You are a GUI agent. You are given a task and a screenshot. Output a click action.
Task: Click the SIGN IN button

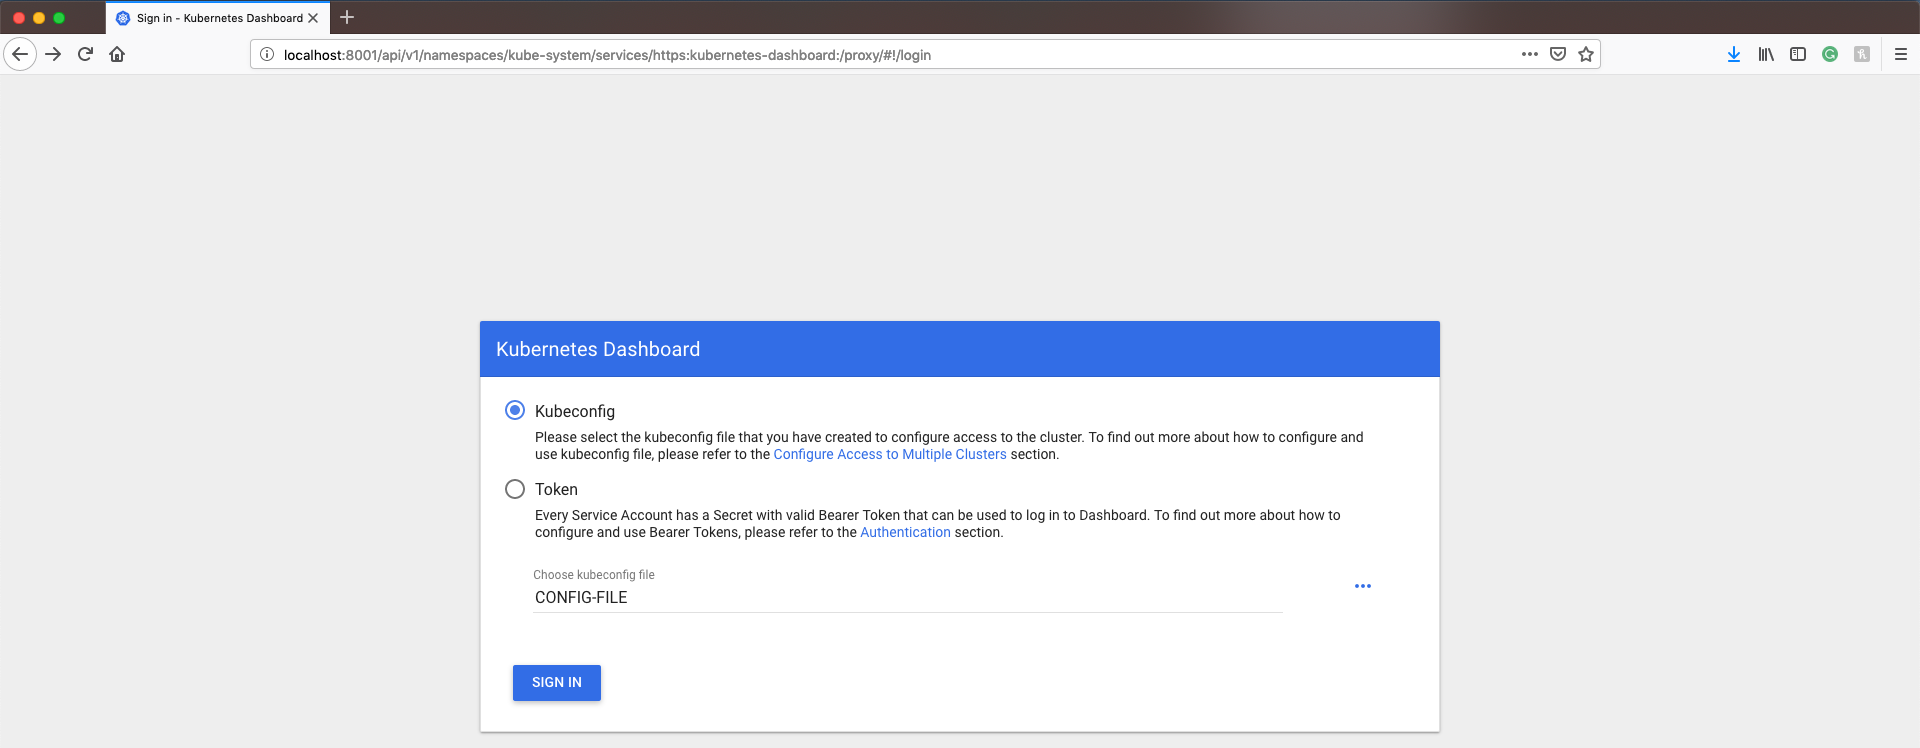[557, 682]
